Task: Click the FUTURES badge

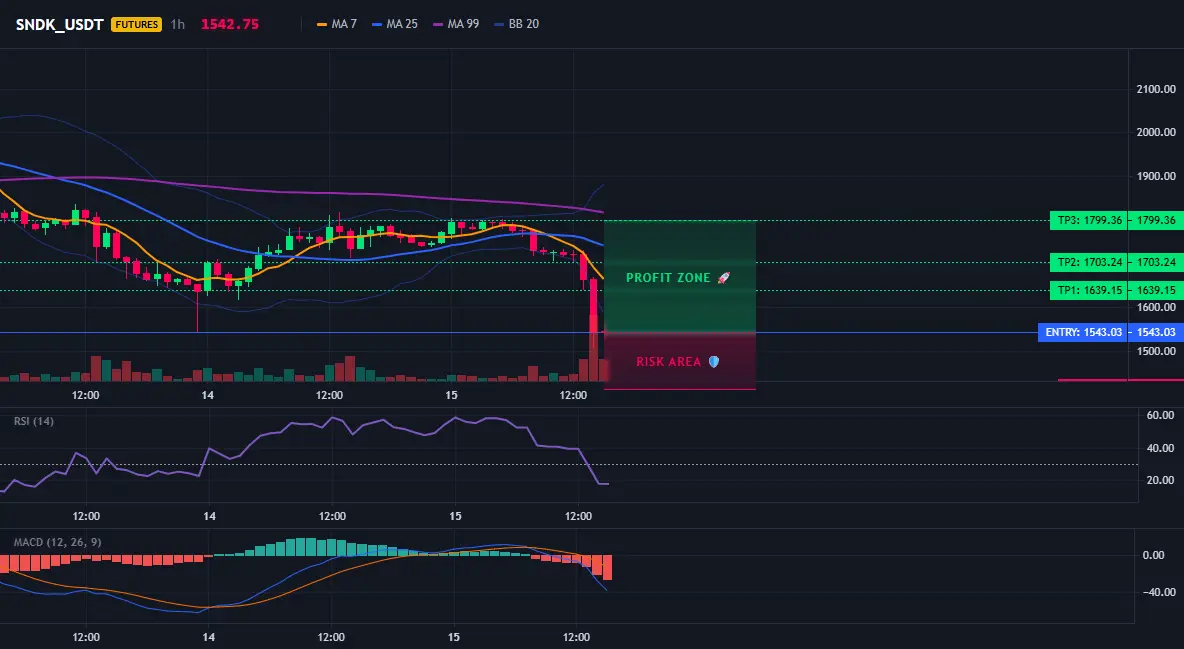Action: click(136, 24)
